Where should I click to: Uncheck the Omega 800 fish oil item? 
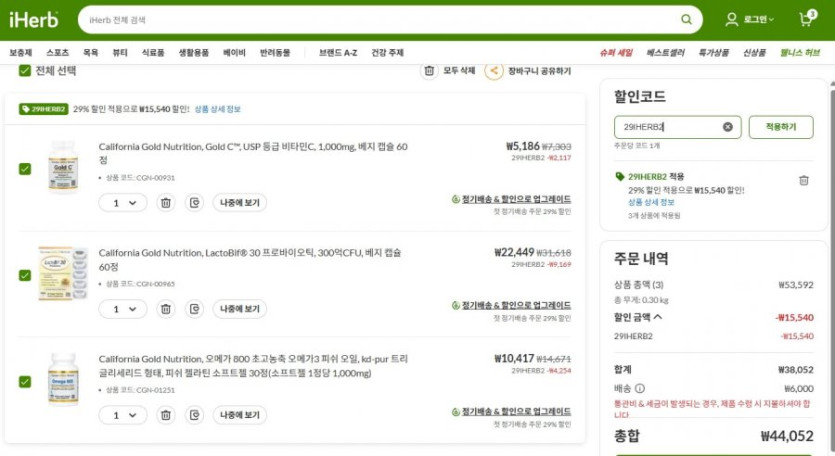click(25, 381)
